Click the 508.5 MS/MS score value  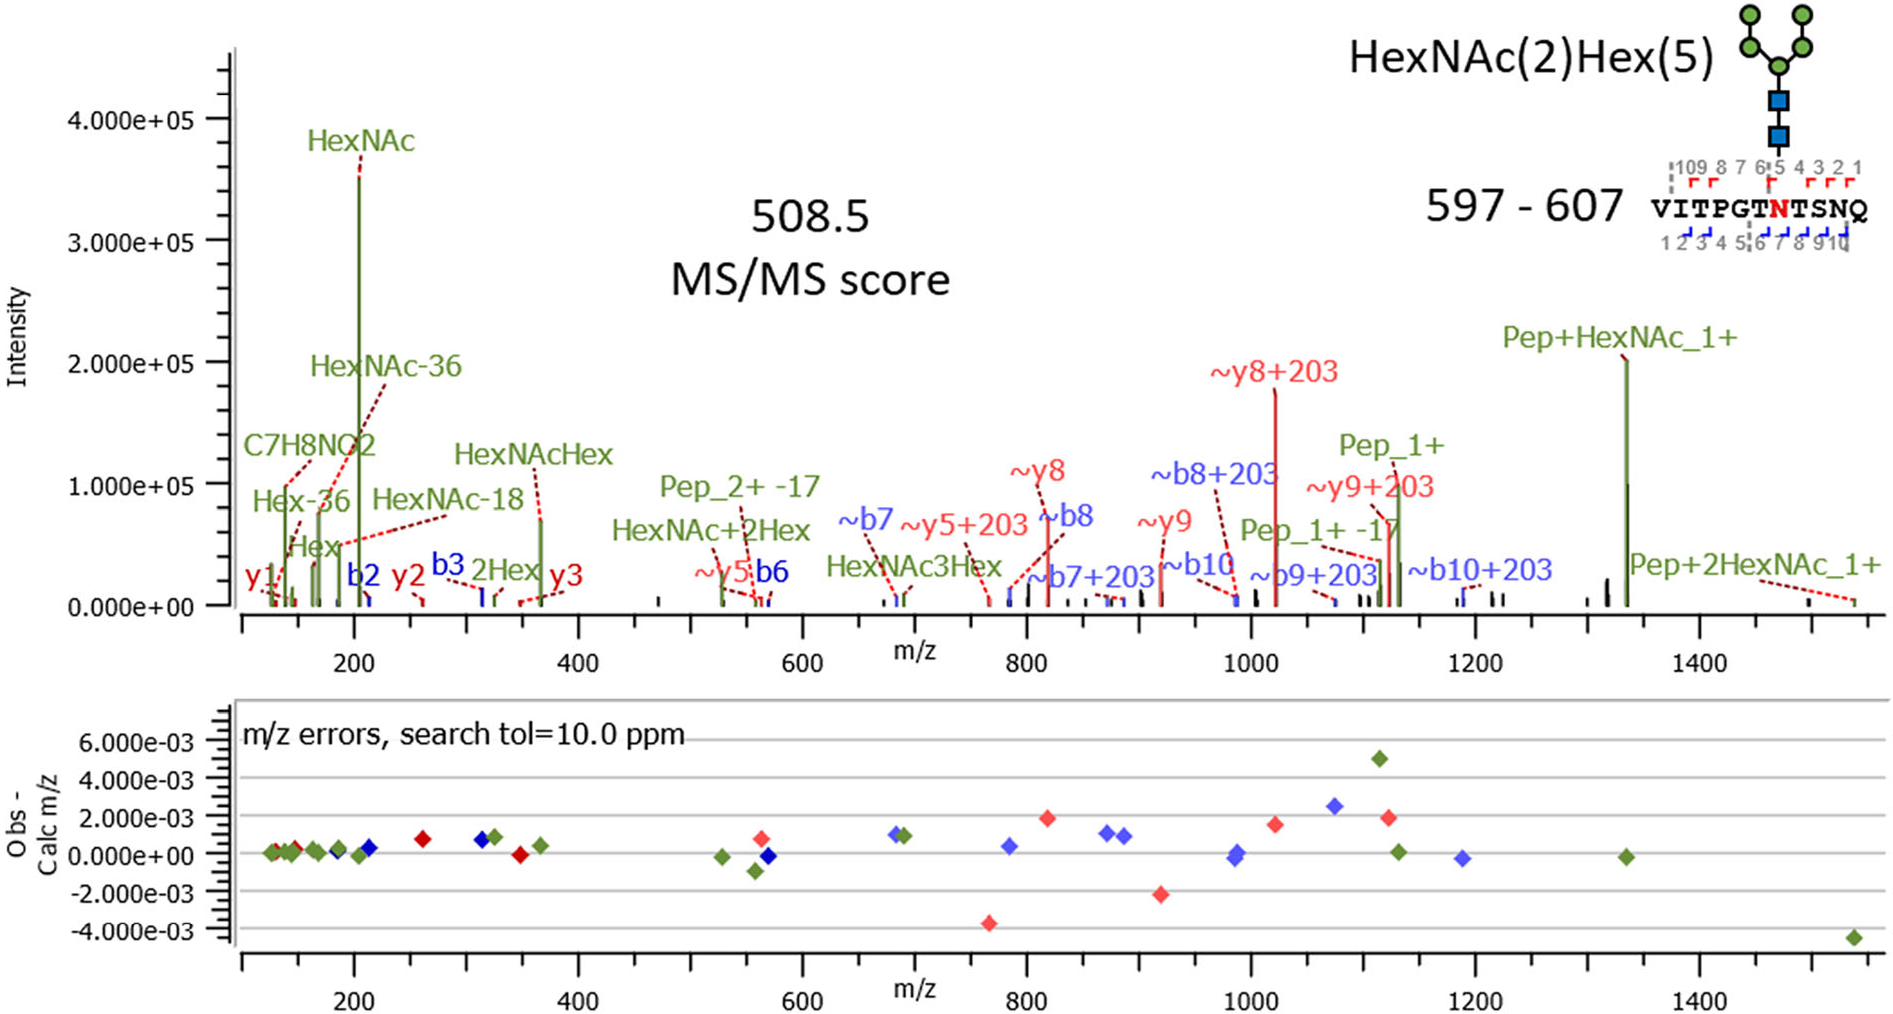point(810,216)
